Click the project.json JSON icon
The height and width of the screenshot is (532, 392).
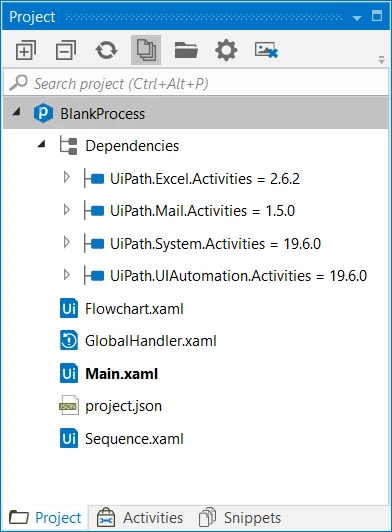pyautogui.click(x=69, y=405)
